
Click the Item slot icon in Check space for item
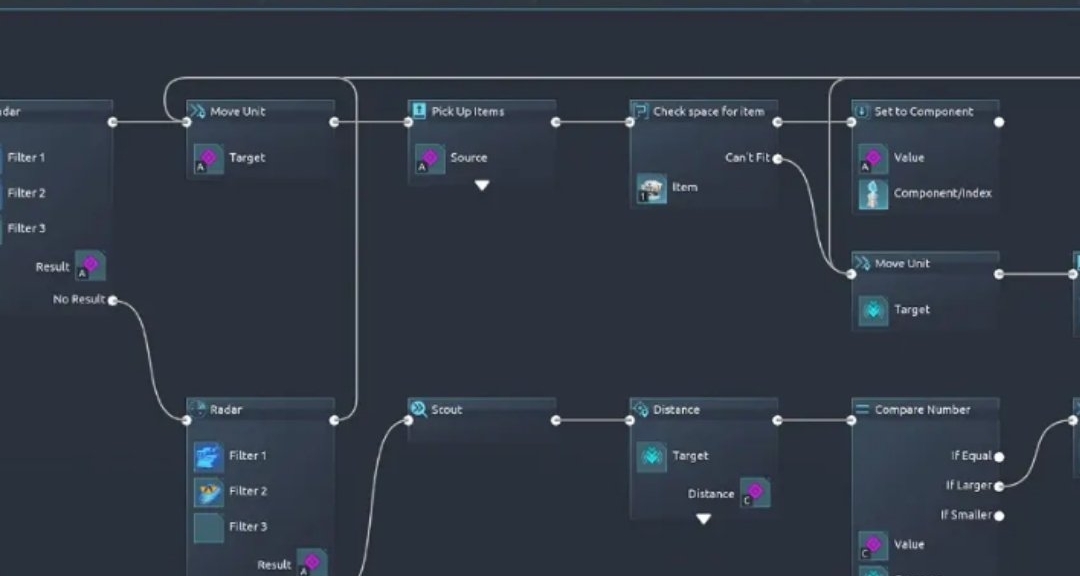(x=651, y=188)
